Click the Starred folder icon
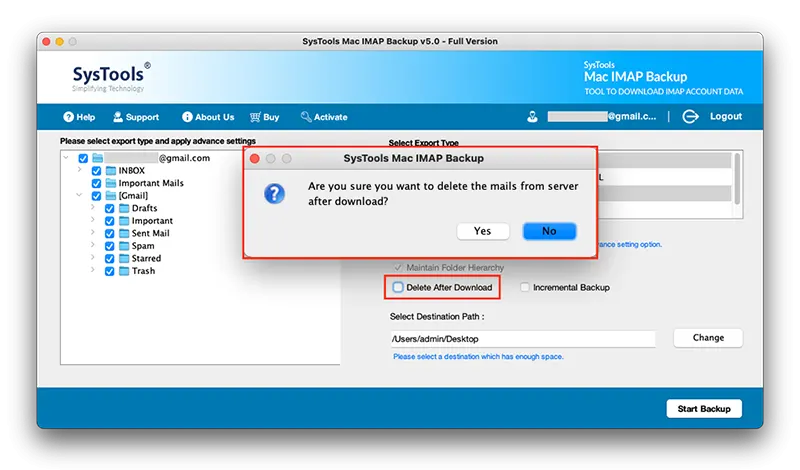800x470 pixels. coord(124,258)
